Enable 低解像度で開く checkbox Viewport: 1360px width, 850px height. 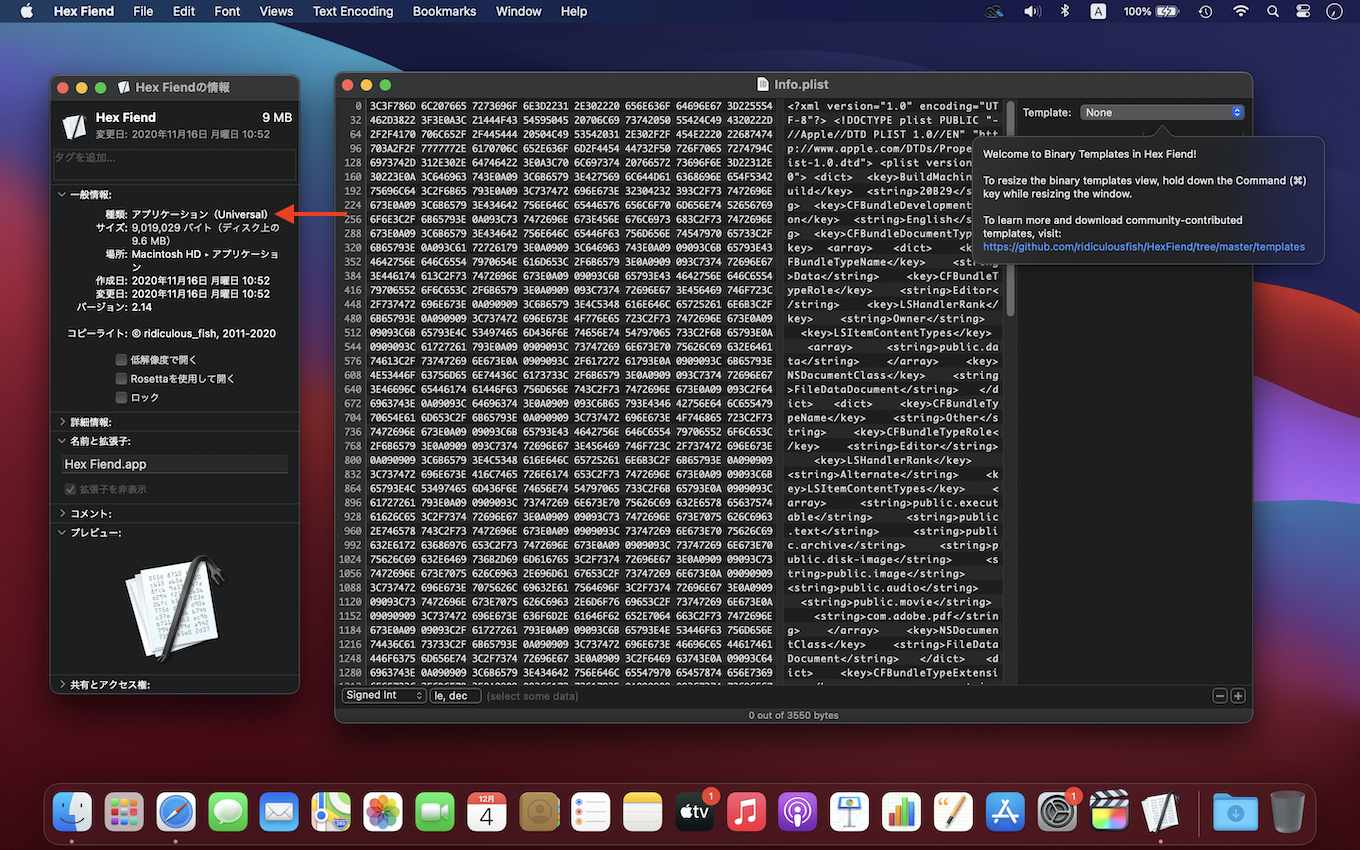click(121, 360)
